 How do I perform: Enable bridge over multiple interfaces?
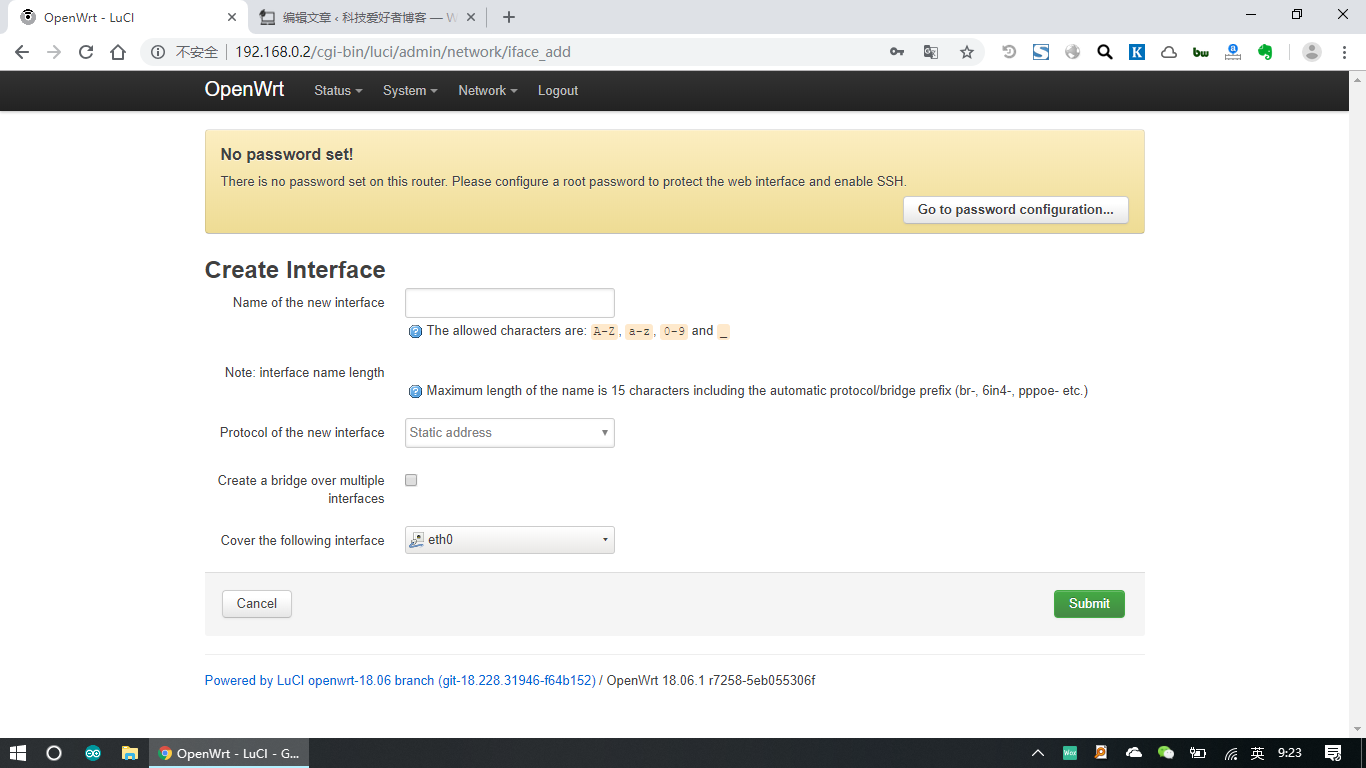pyautogui.click(x=411, y=480)
